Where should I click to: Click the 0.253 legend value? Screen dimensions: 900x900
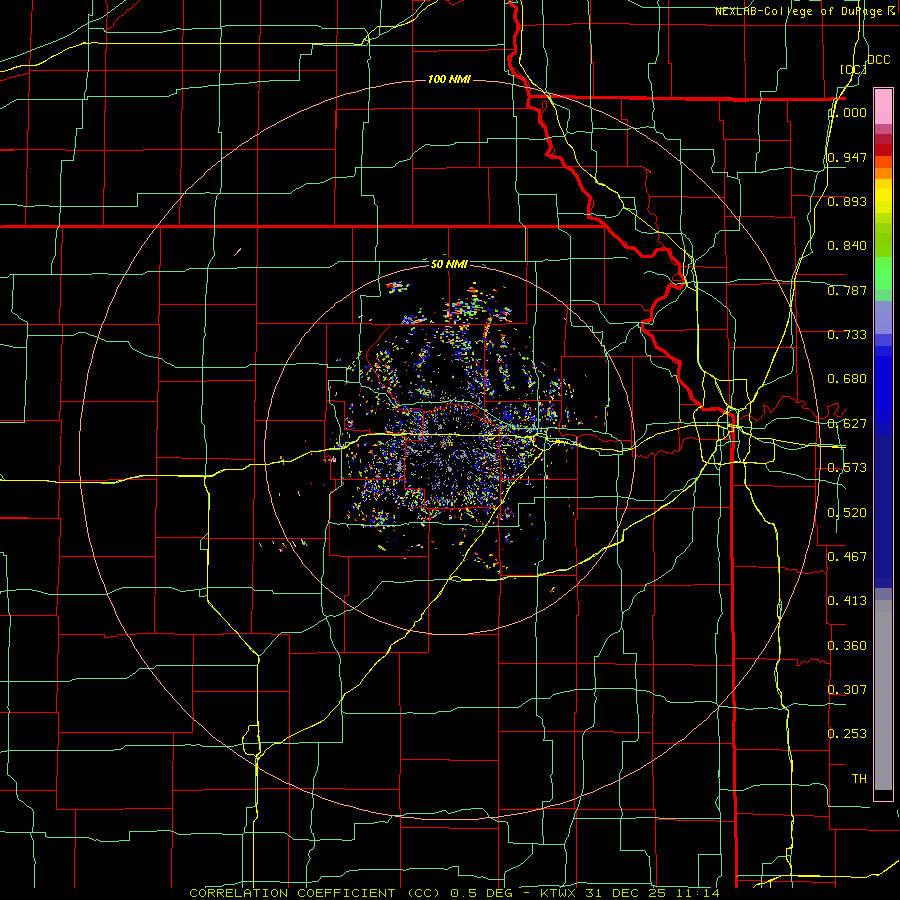(x=847, y=734)
